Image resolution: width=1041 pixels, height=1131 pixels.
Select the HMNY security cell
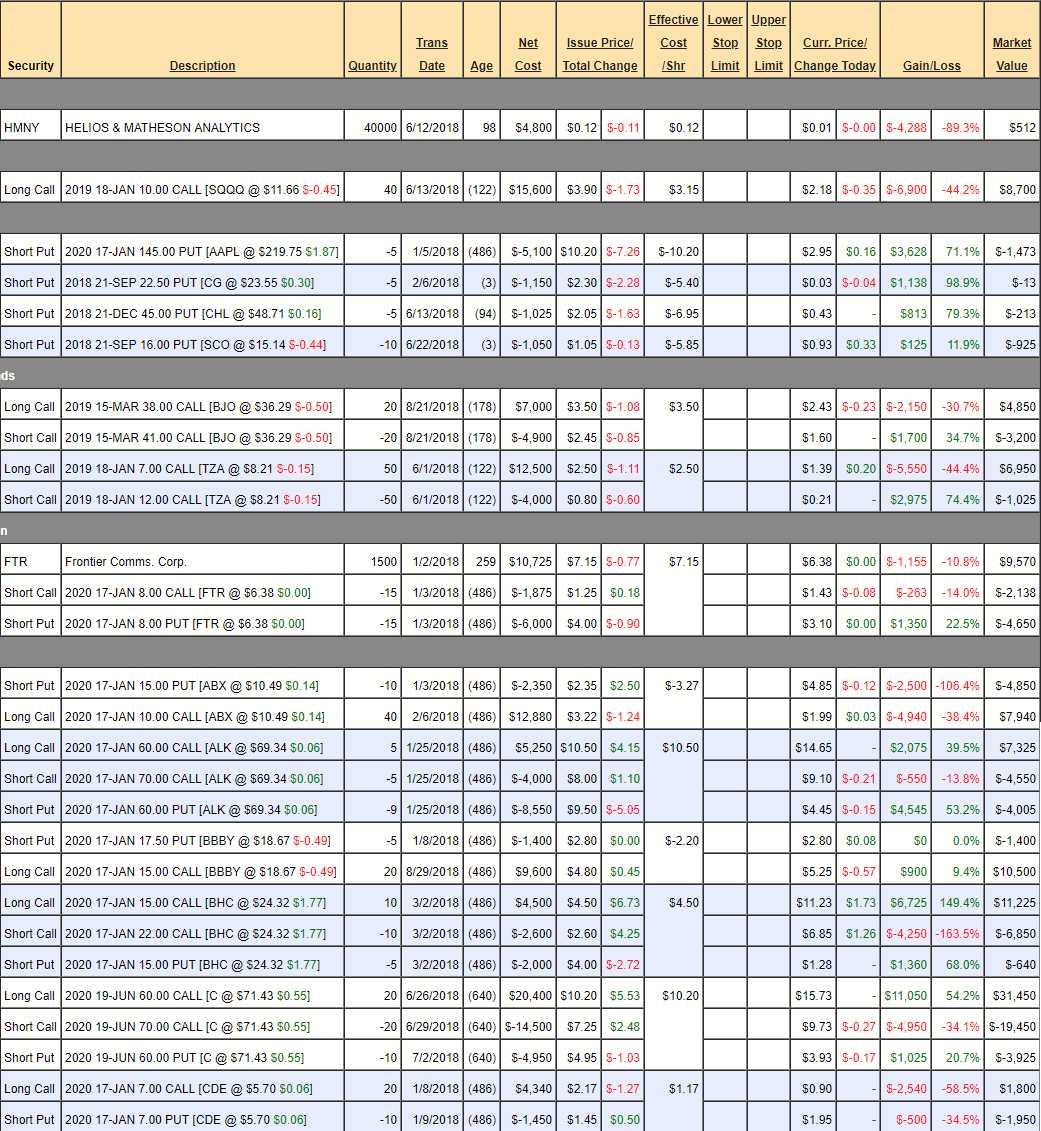click(x=31, y=127)
